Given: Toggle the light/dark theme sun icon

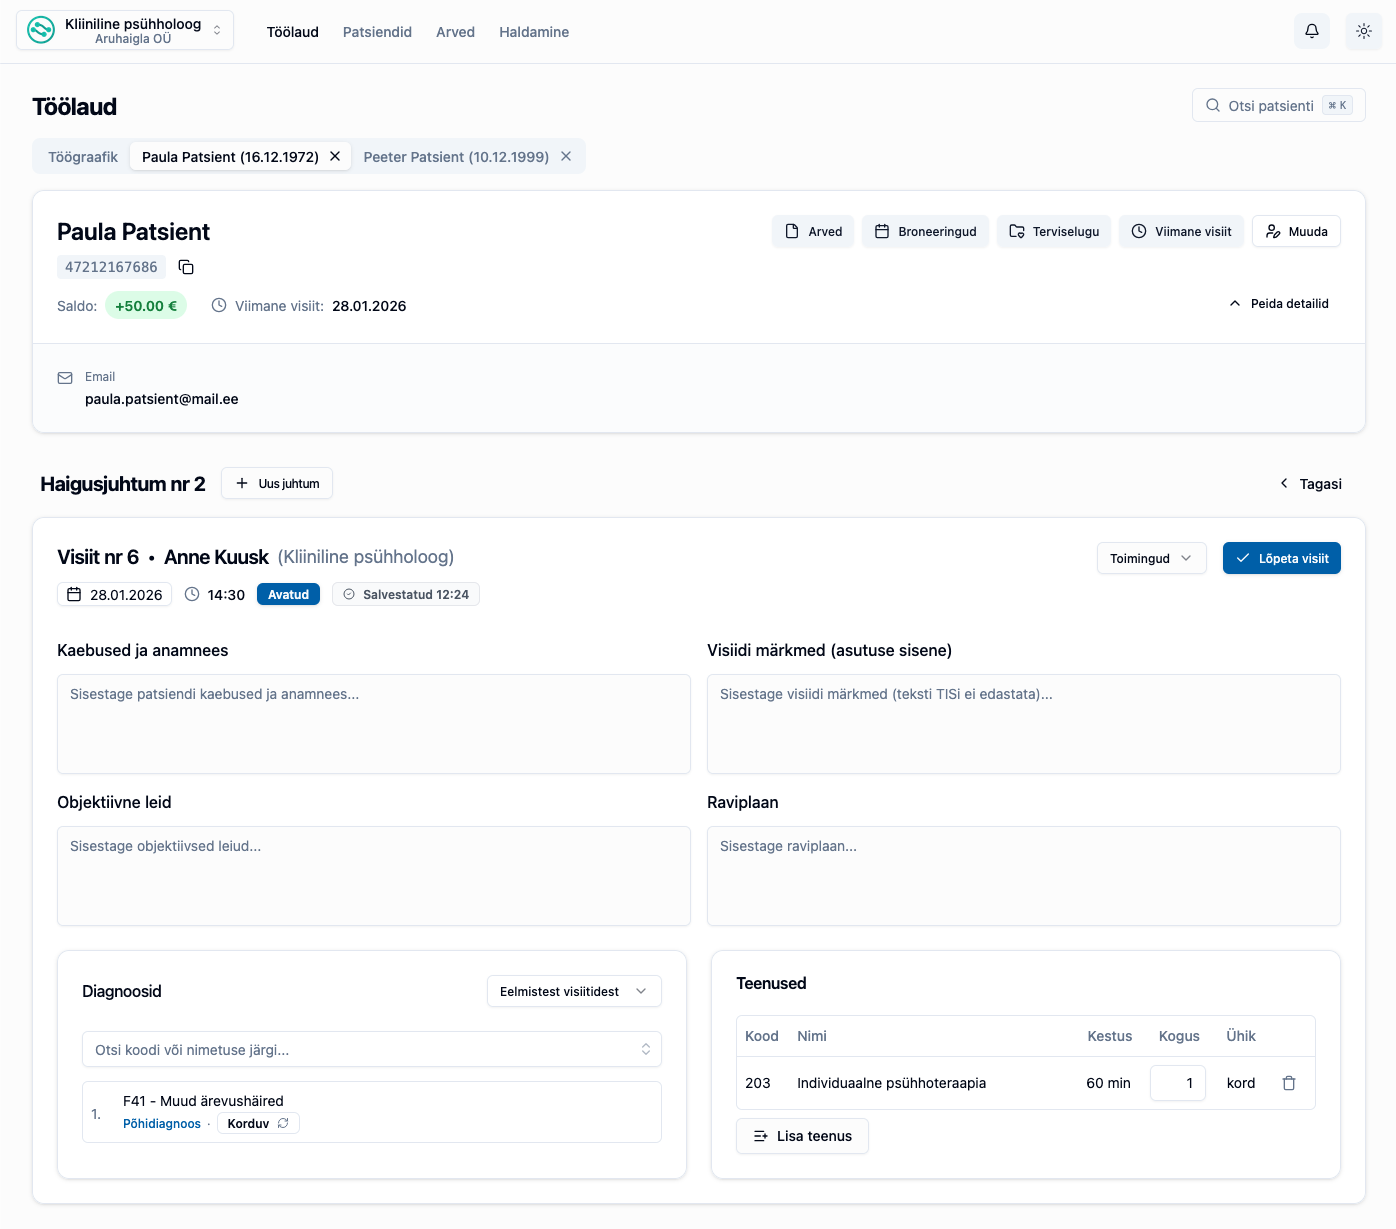Looking at the screenshot, I should click(x=1363, y=31).
